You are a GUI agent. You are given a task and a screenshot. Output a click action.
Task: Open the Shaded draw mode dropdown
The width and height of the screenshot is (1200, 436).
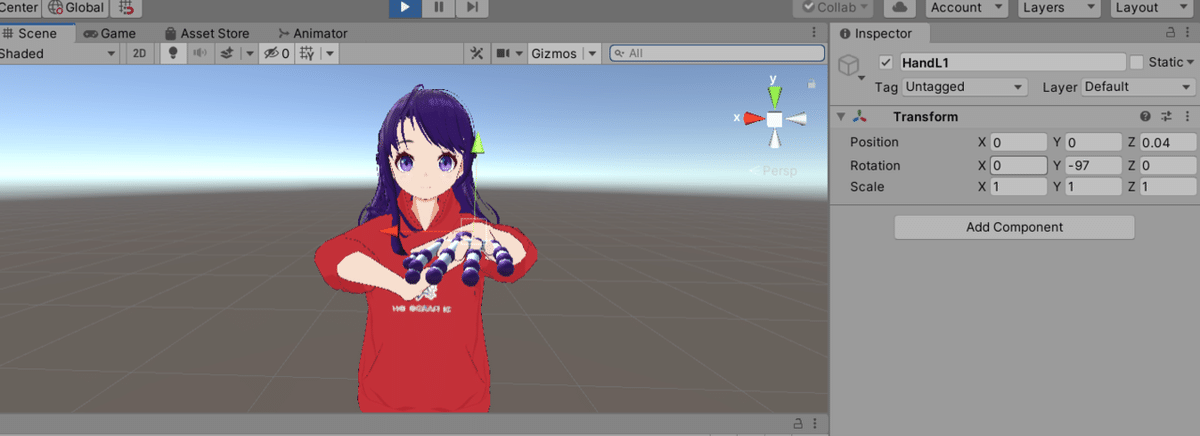click(59, 53)
